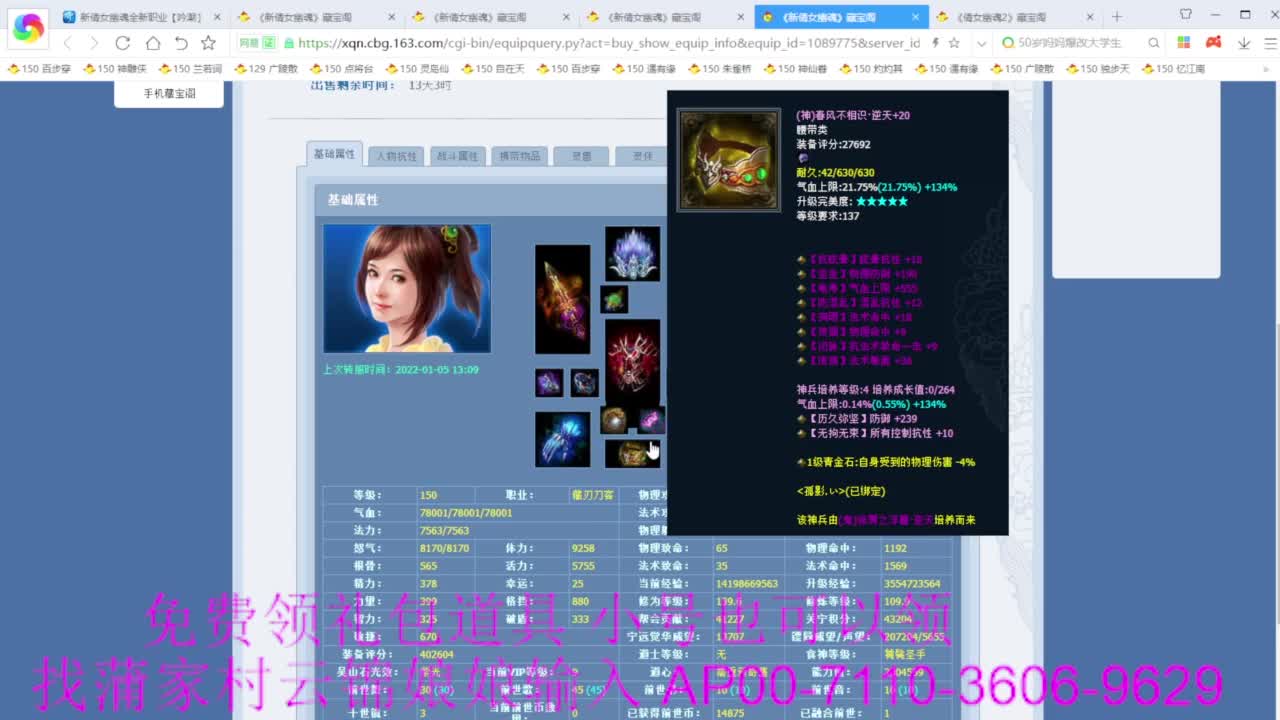Click the 手机藏宝阁 button
This screenshot has height=720, width=1280.
pos(169,93)
